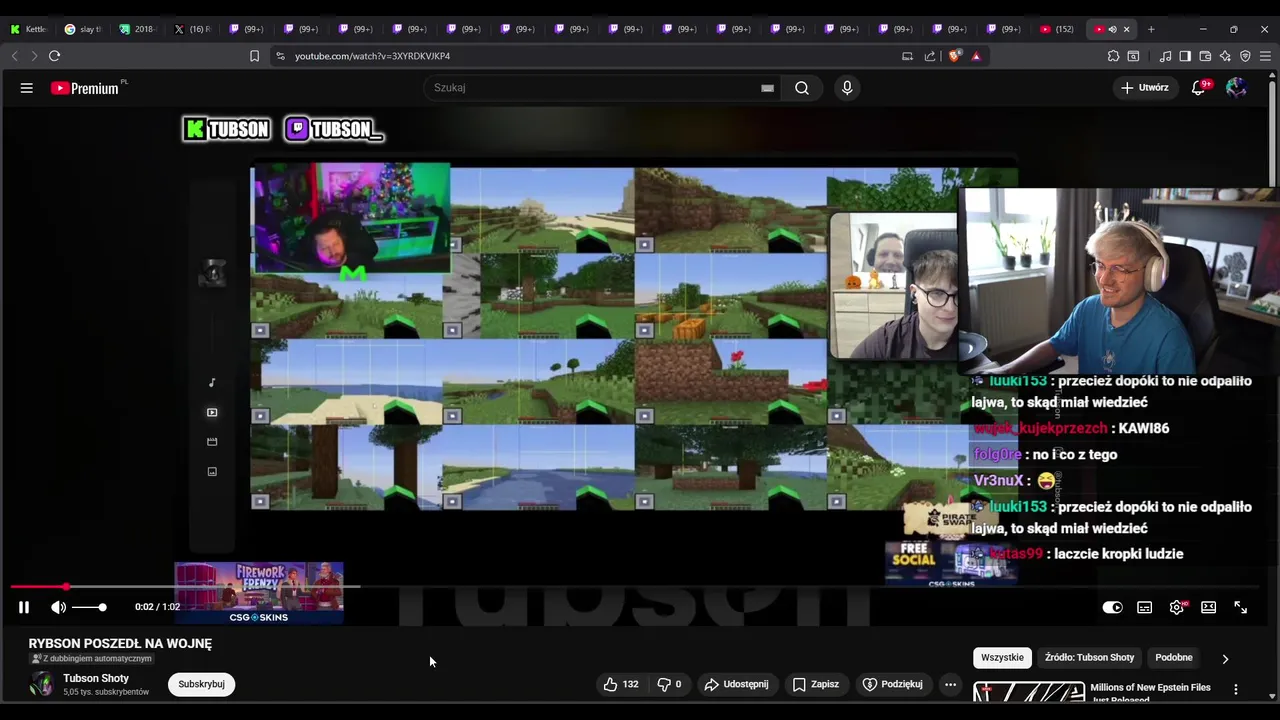Click the youtube.com address bar URL
The image size is (1280, 720).
pos(372,56)
